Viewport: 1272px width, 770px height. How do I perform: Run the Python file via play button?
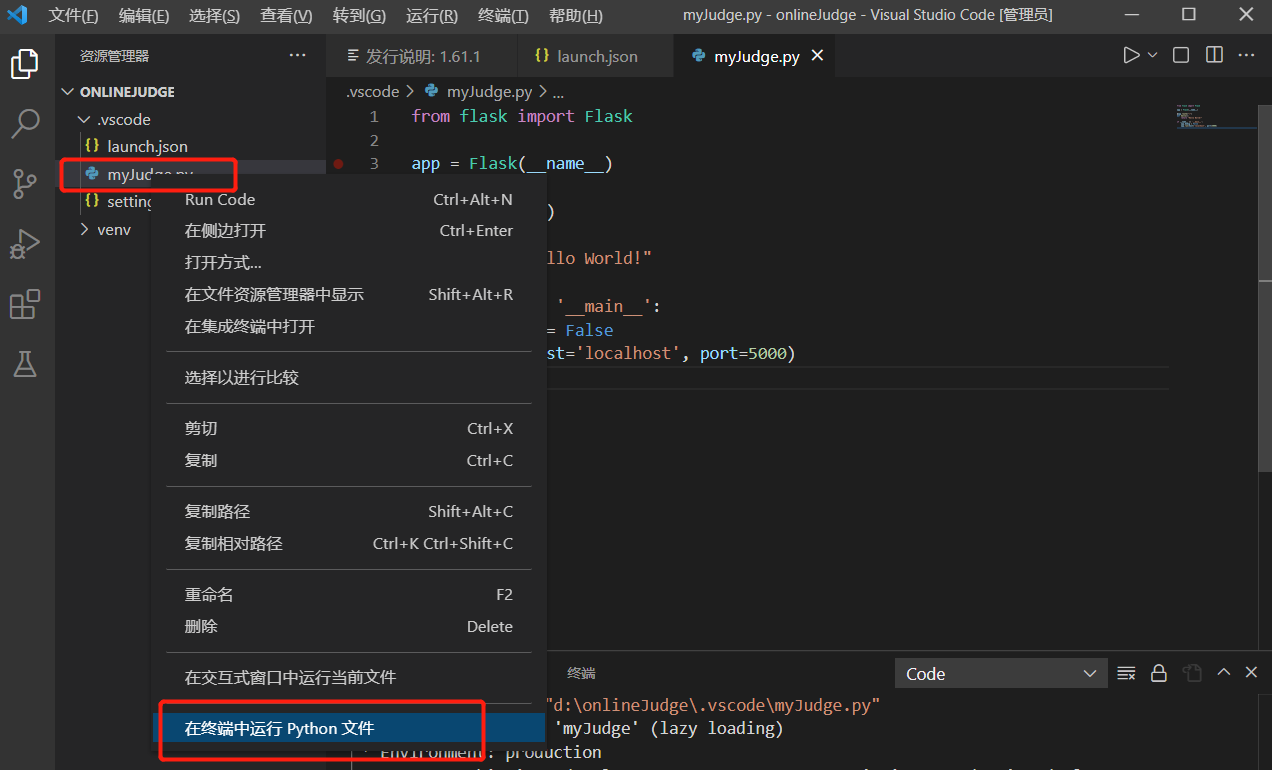[x=1130, y=55]
